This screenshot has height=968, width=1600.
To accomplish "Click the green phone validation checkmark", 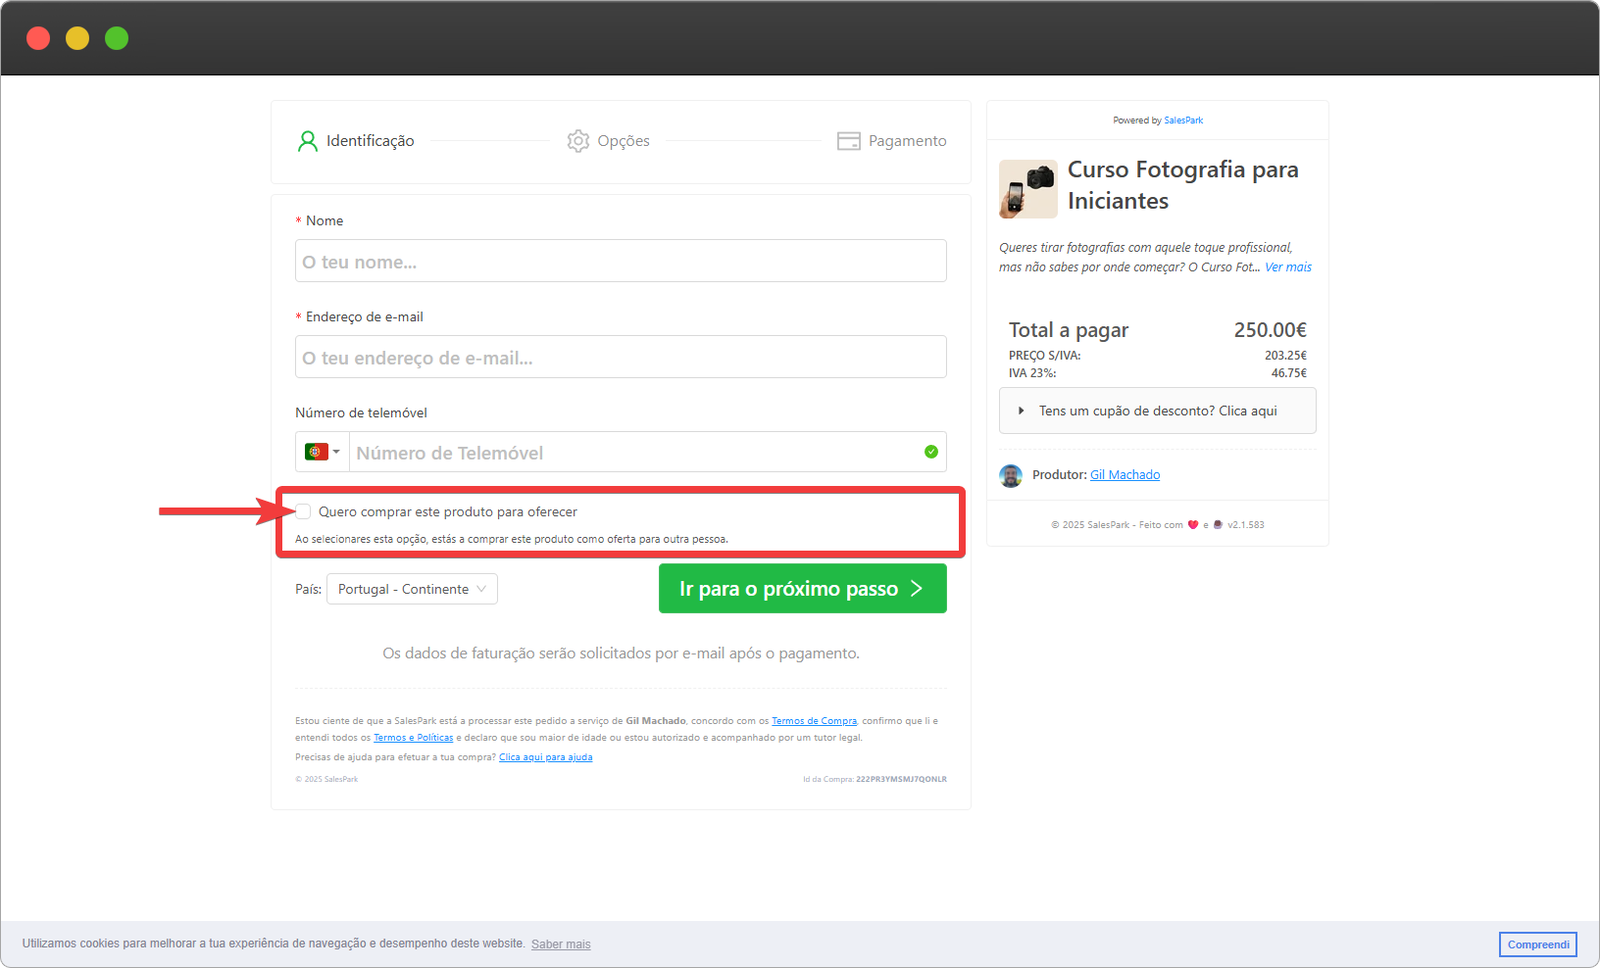I will [931, 452].
